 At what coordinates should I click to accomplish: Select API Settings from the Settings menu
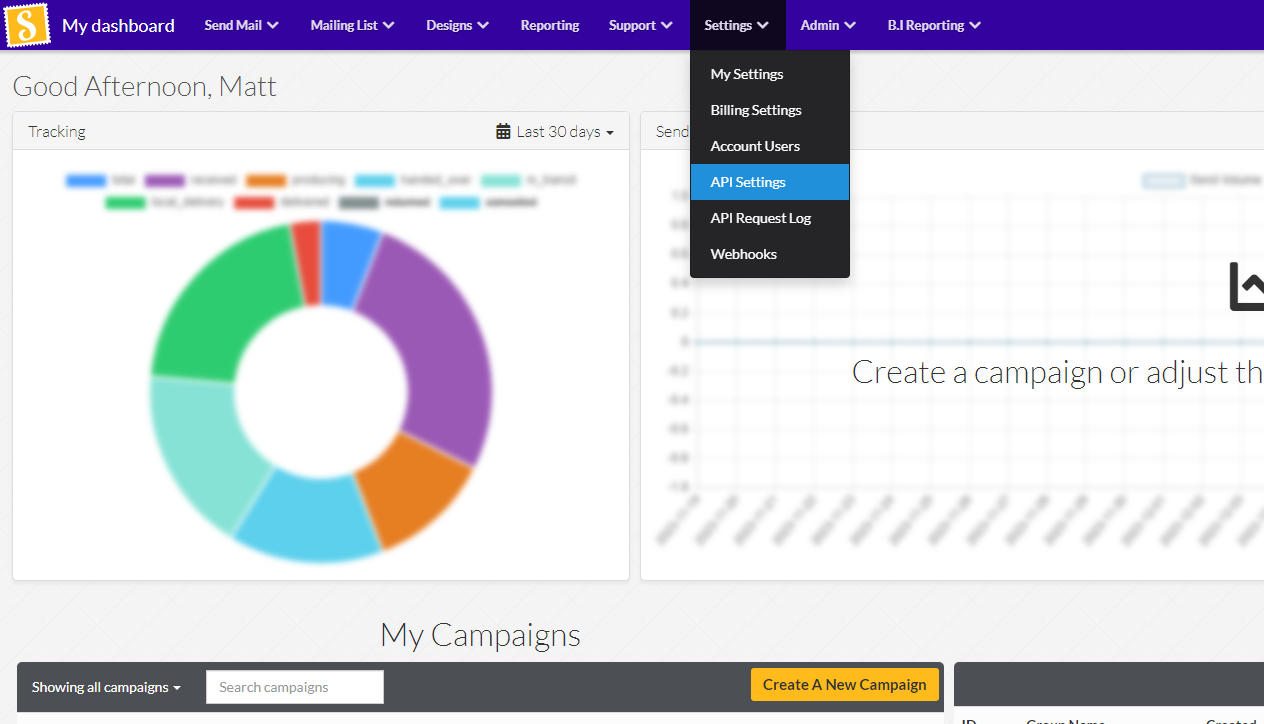click(748, 182)
